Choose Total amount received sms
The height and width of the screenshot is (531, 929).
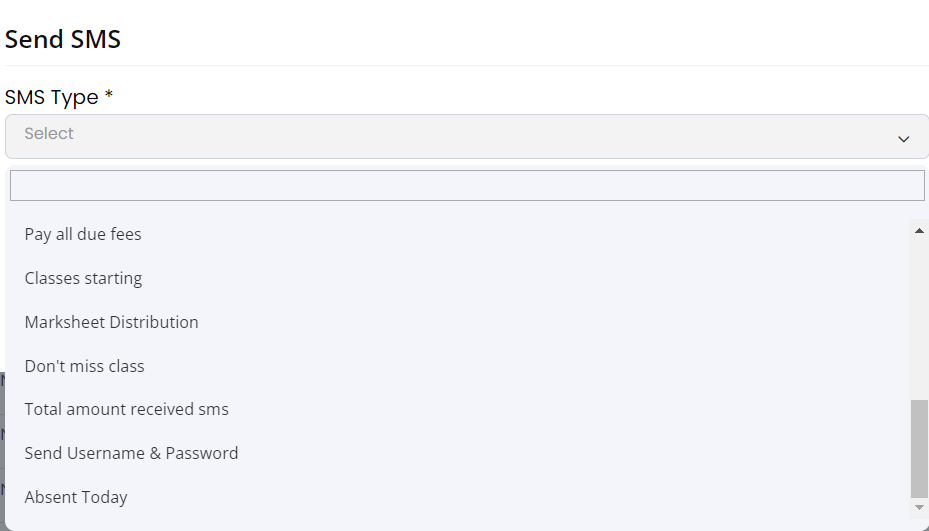[126, 409]
